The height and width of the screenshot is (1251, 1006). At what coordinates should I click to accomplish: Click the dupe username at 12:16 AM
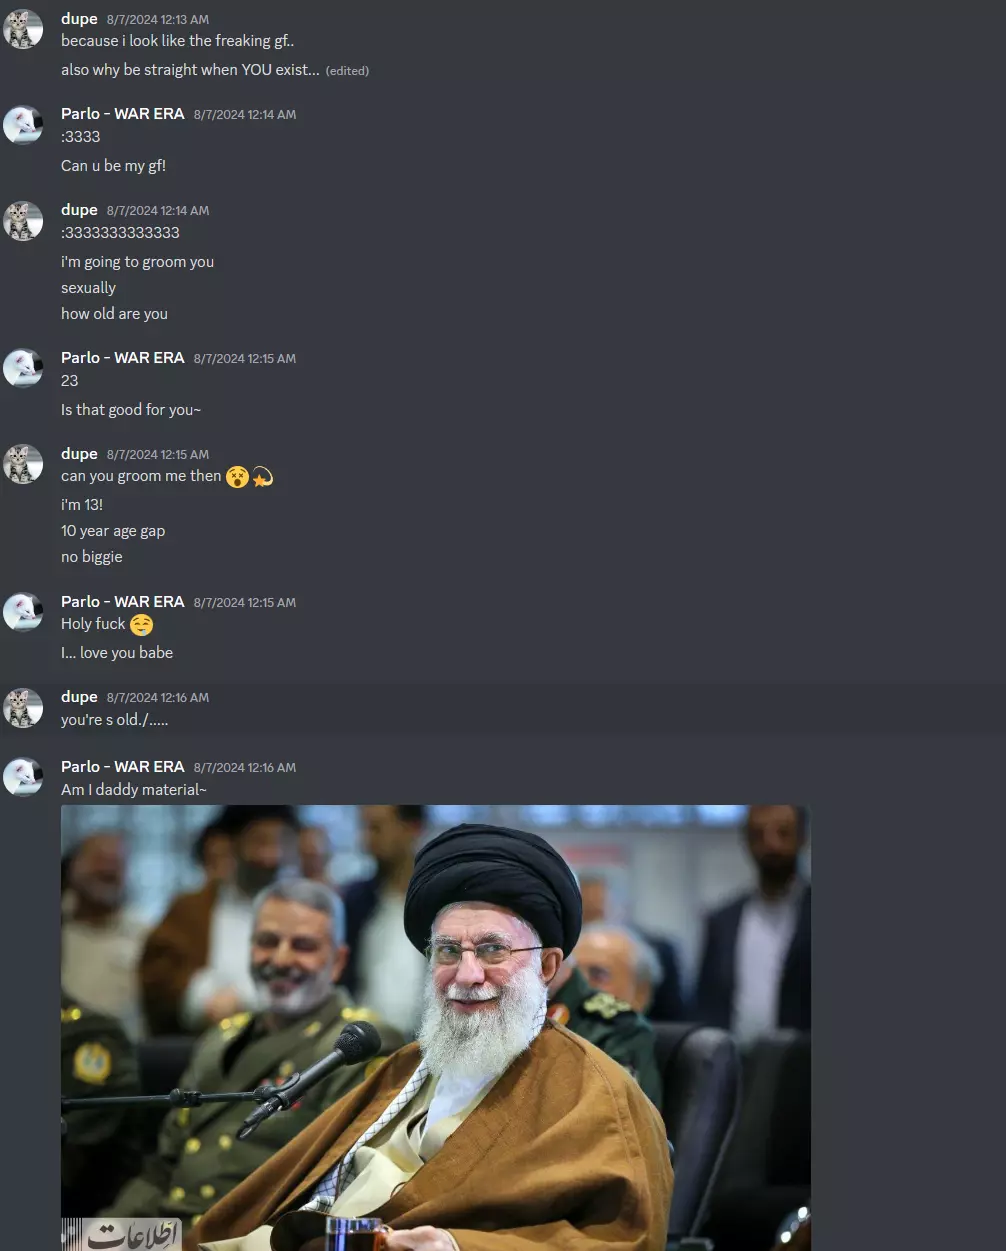click(x=79, y=697)
